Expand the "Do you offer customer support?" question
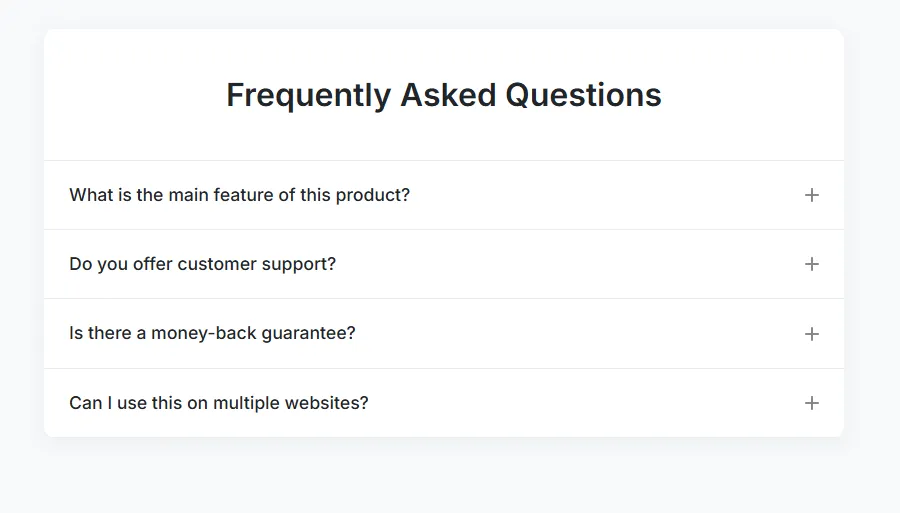The image size is (900, 513). click(202, 264)
